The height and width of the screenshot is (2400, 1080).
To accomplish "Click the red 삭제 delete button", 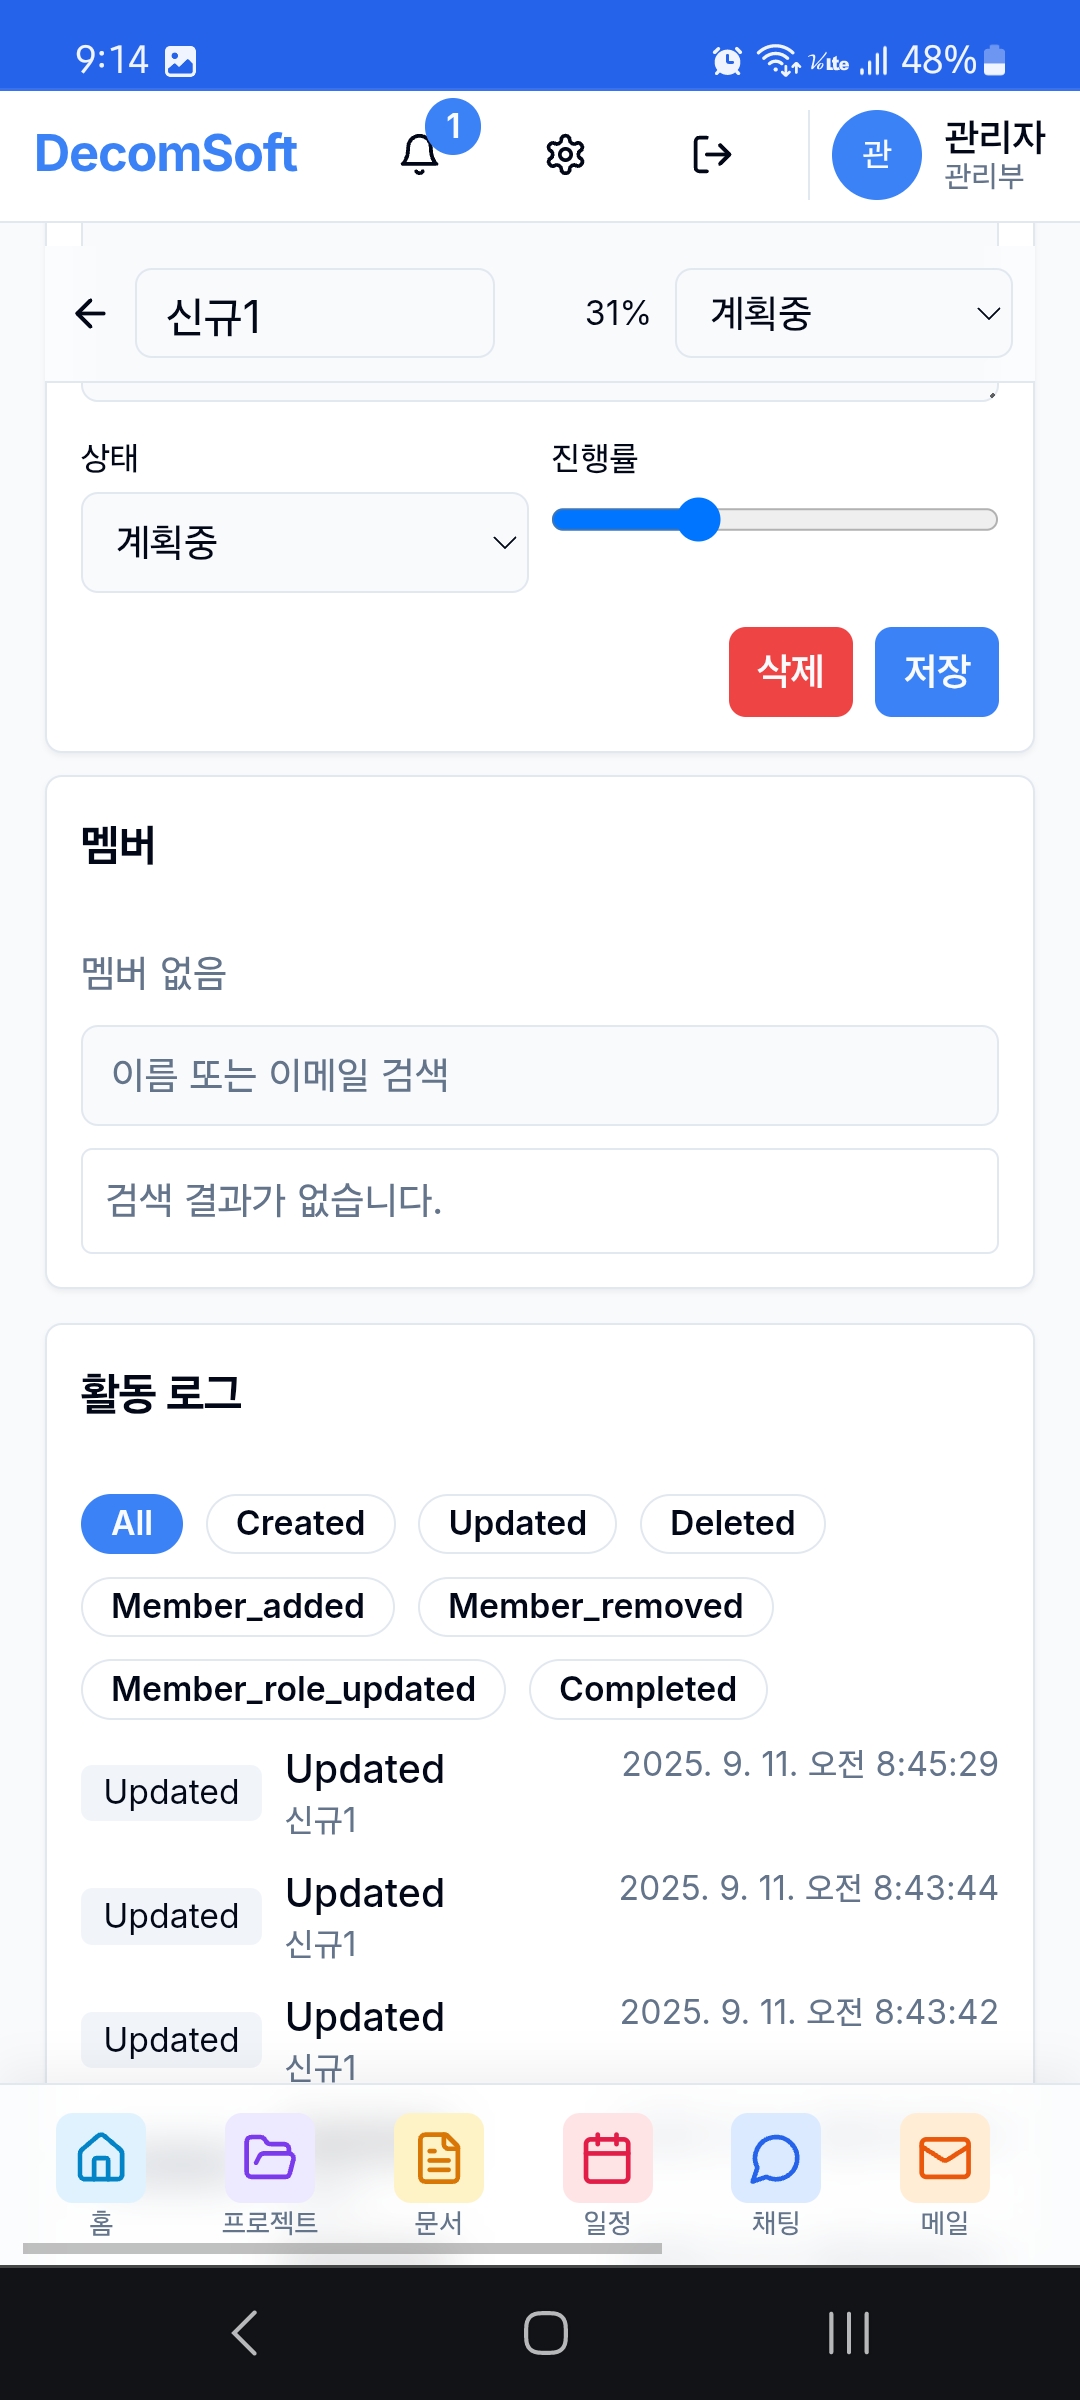I will tap(791, 672).
